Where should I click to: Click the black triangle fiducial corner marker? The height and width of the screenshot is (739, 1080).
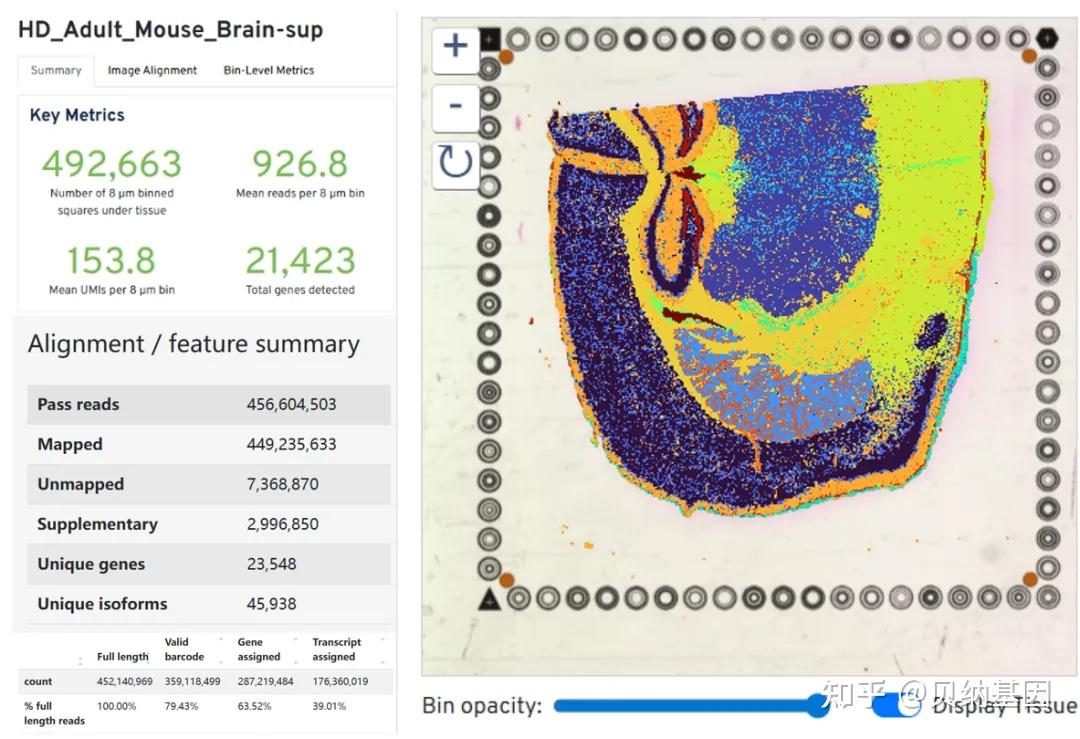(x=490, y=599)
